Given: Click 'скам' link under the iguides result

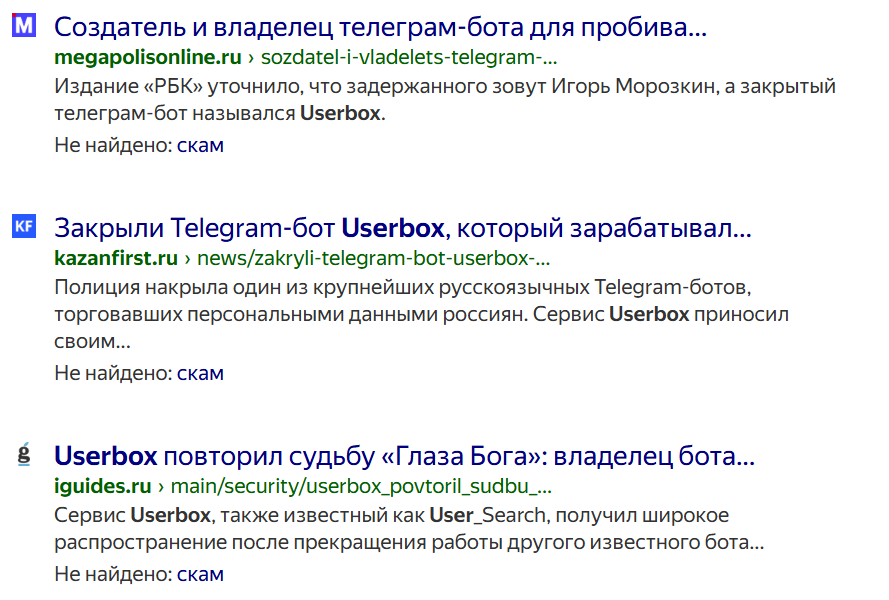Looking at the screenshot, I should pyautogui.click(x=200, y=573).
